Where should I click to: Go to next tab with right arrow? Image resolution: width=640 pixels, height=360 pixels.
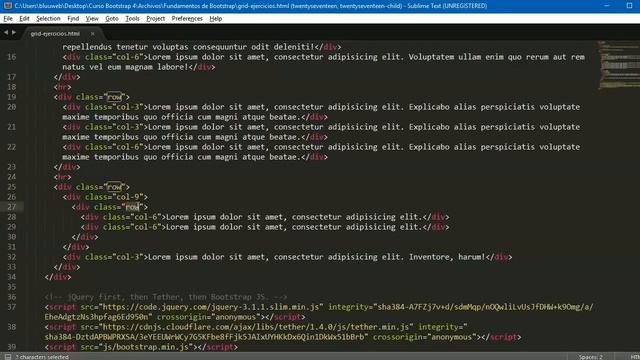tap(14, 32)
